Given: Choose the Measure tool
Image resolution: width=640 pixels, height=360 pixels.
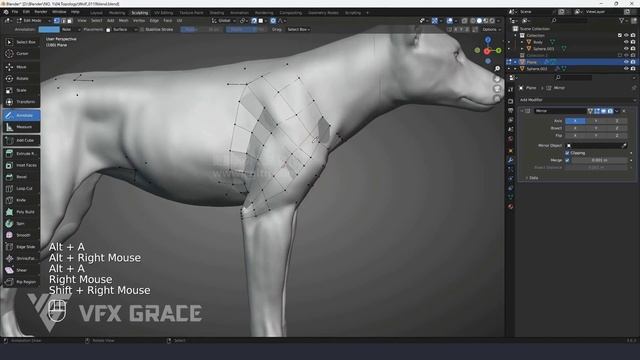Looking at the screenshot, I should coord(21,127).
